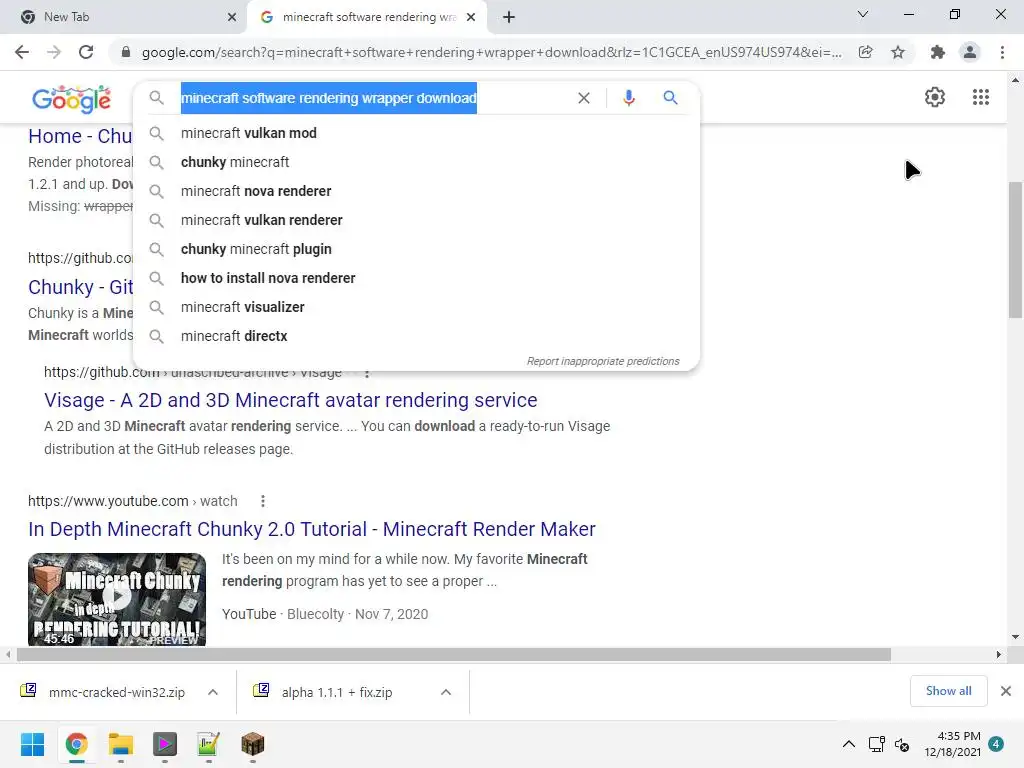
Task: Open options for Visage result
Action: 367,374
